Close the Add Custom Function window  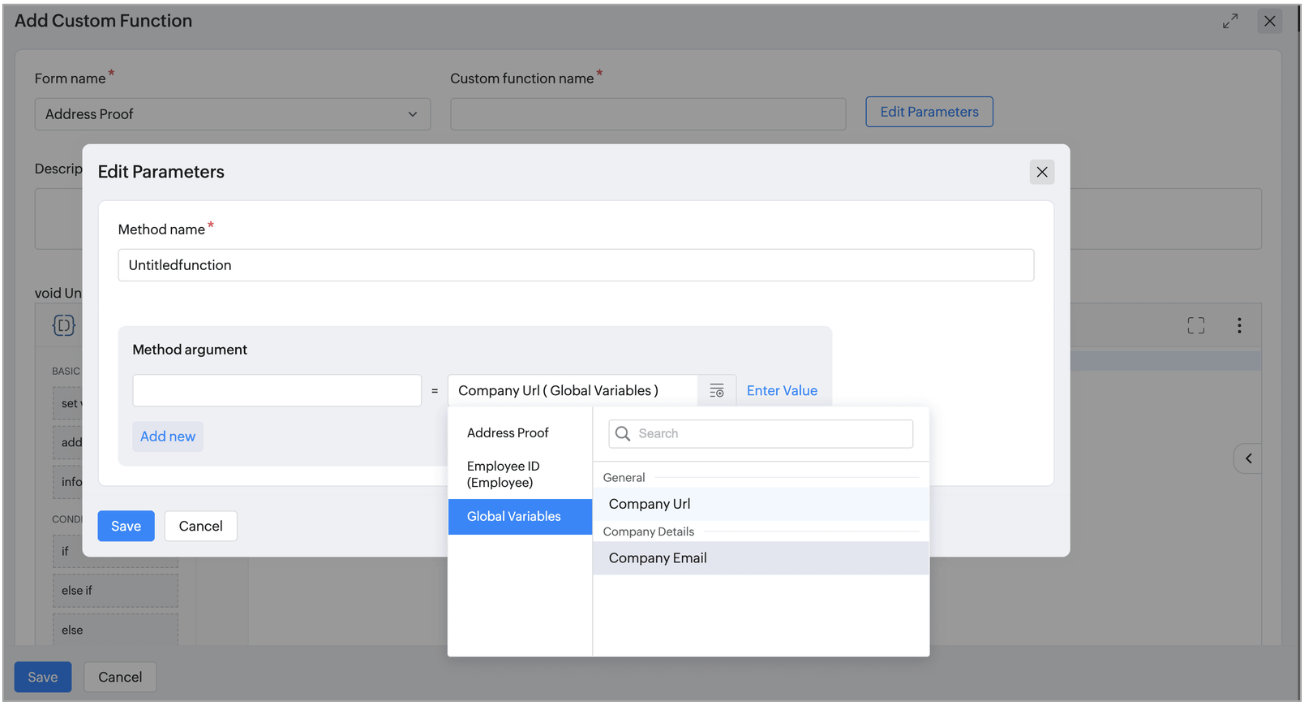click(1269, 21)
